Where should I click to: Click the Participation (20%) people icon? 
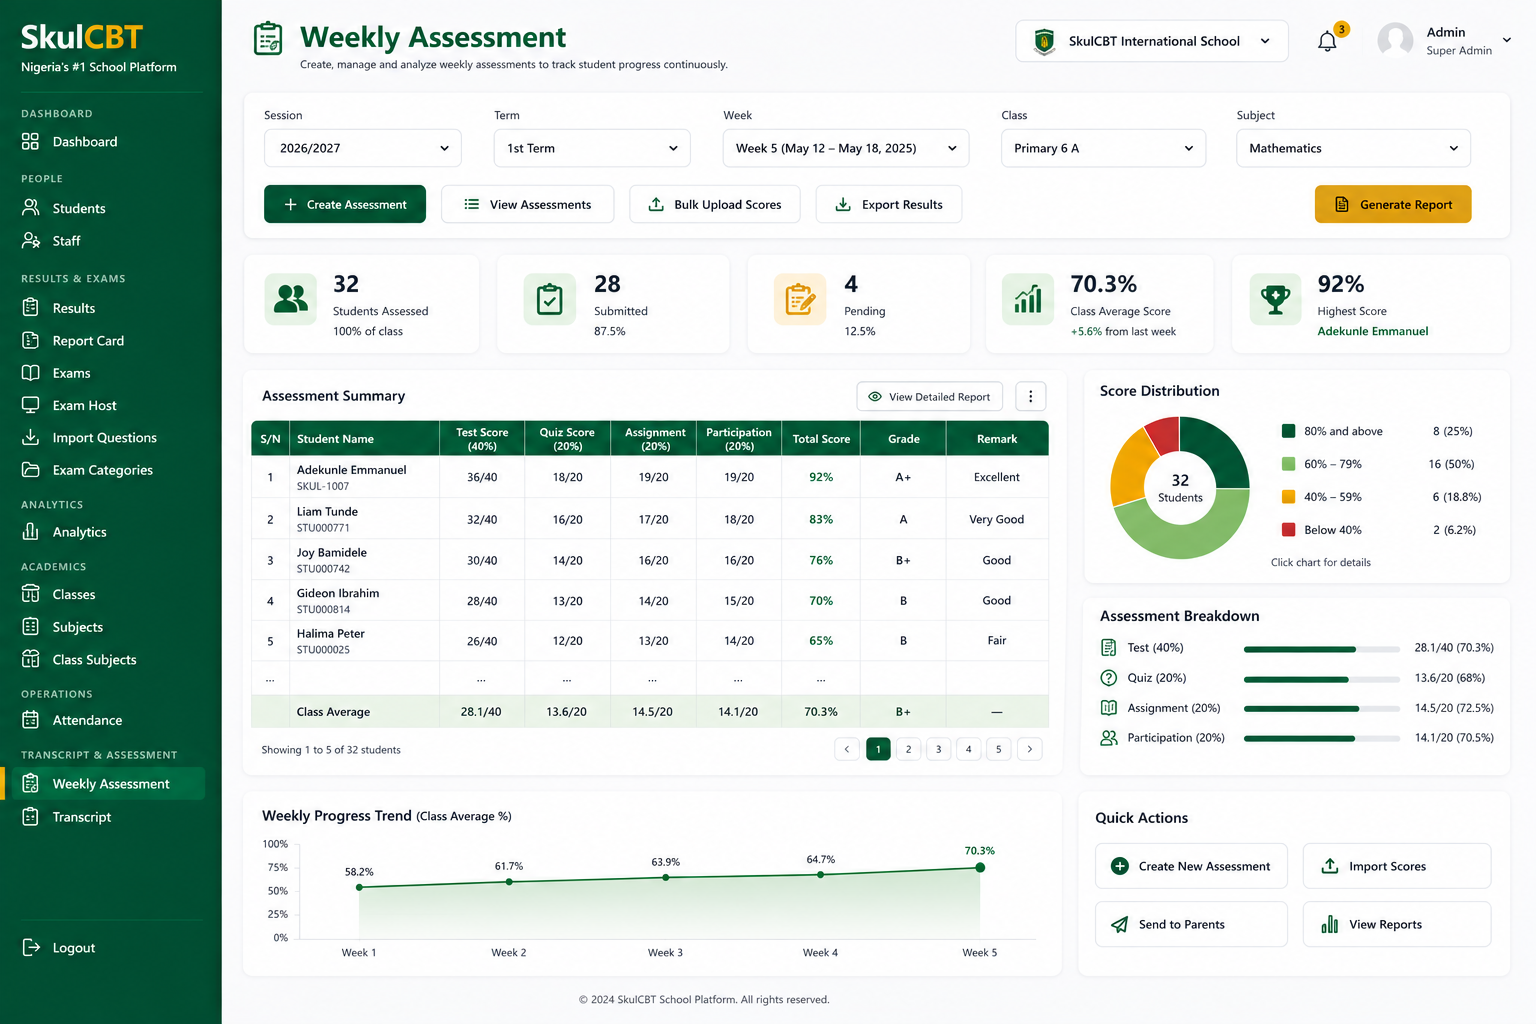tap(1108, 737)
